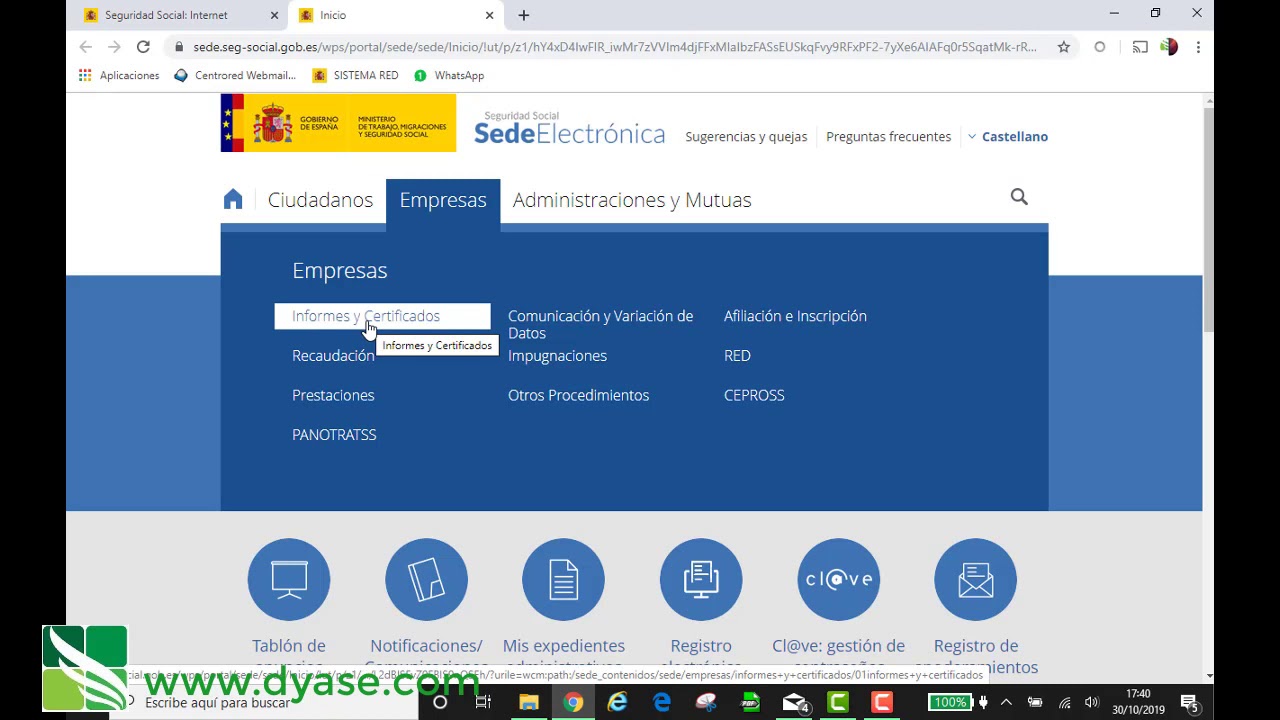Click the reload page button

[x=143, y=46]
